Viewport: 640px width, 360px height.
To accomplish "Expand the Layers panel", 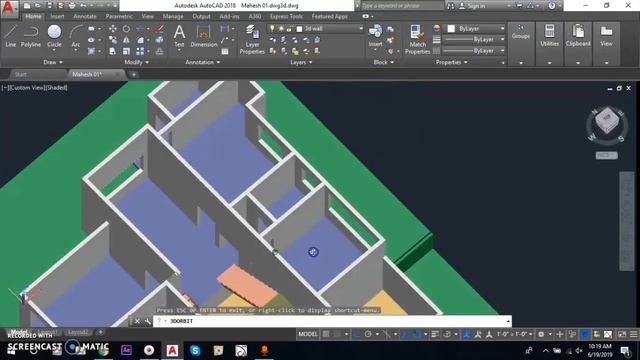I will tap(301, 62).
